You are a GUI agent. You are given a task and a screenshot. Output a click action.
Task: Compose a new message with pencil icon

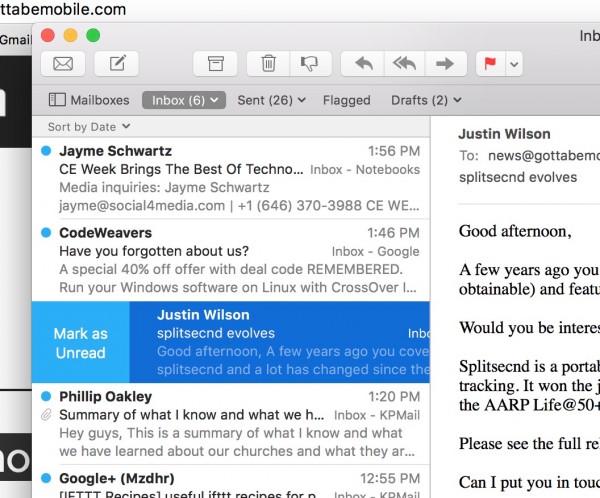[116, 64]
